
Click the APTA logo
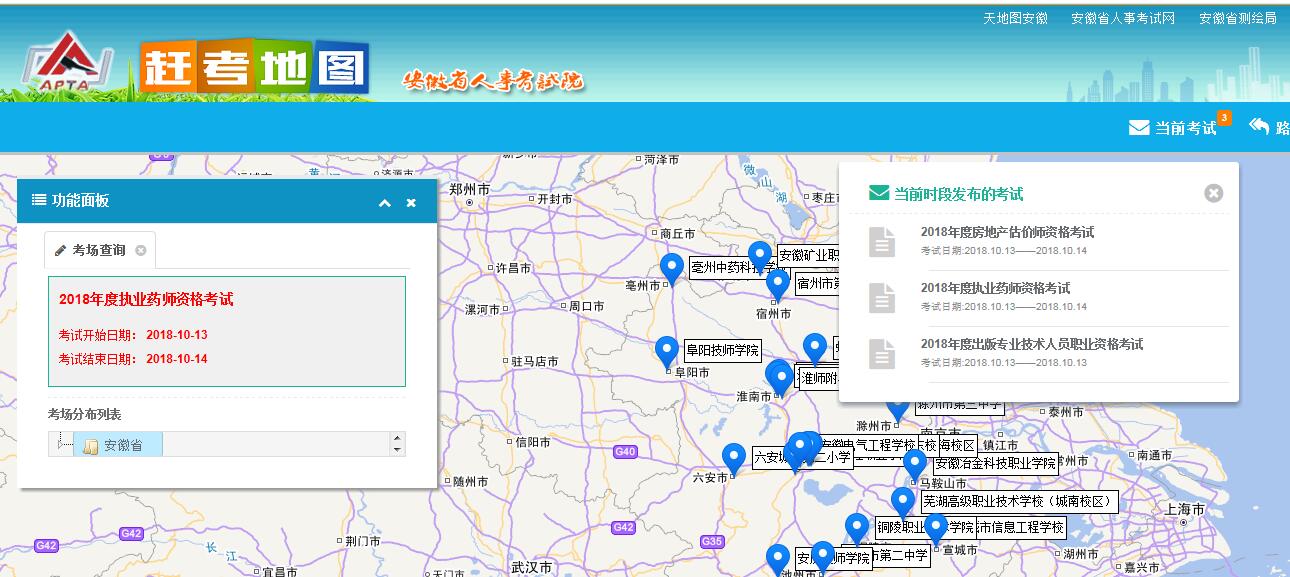coord(68,64)
